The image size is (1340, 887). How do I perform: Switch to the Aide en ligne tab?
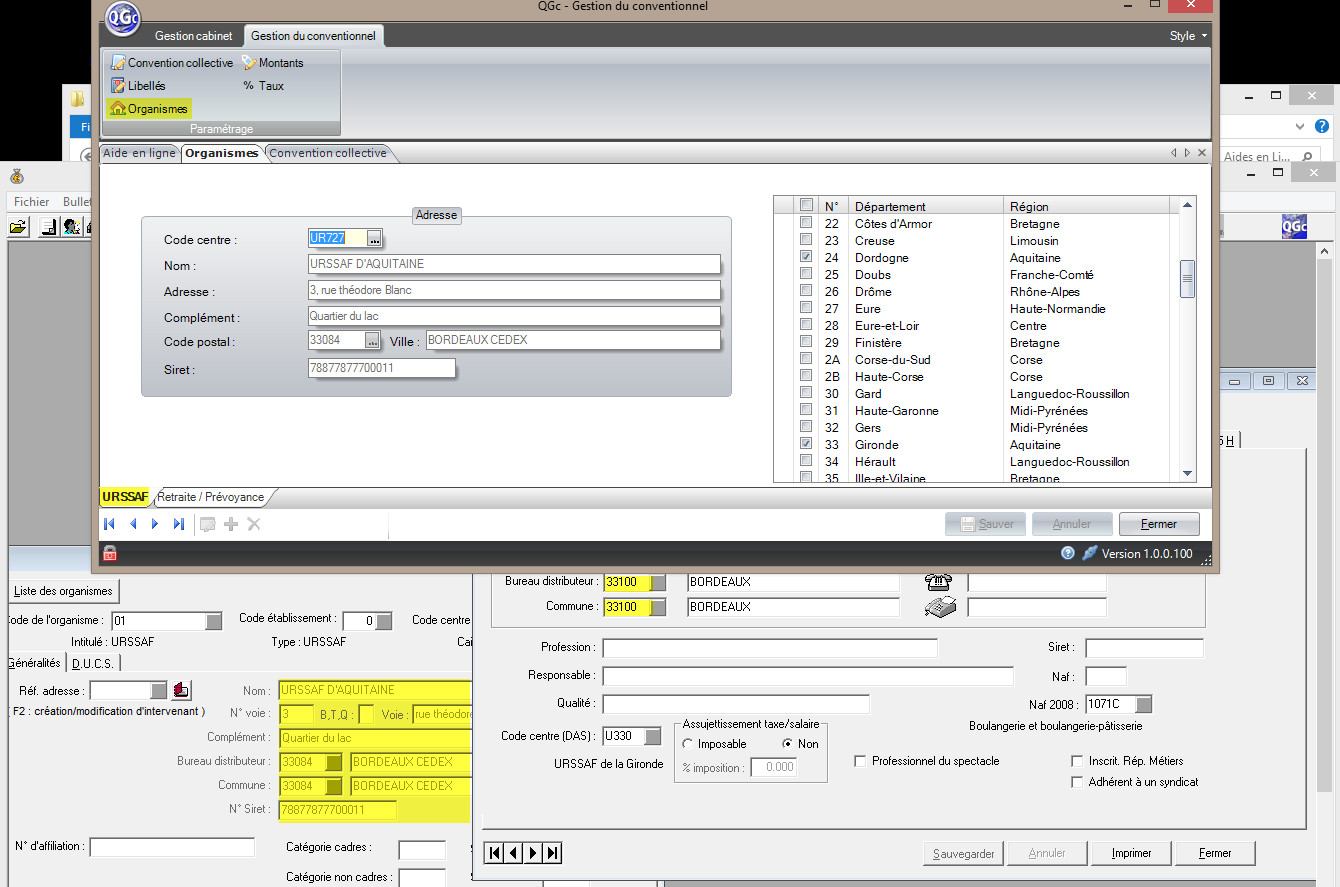click(x=139, y=153)
